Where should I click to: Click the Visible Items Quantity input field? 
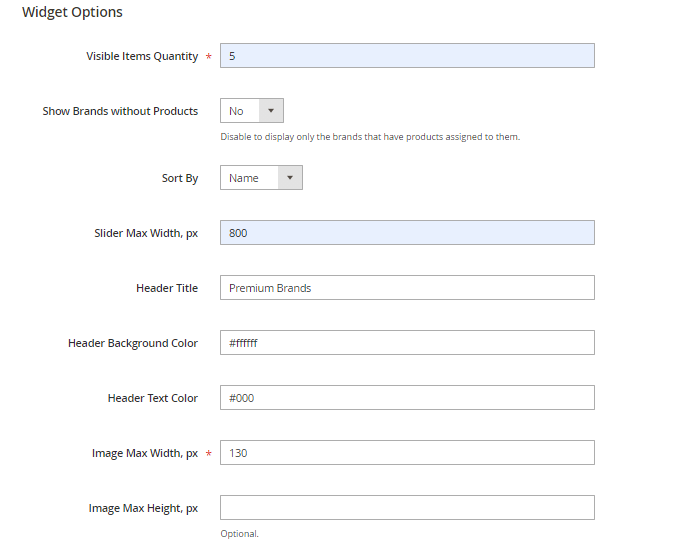[407, 56]
